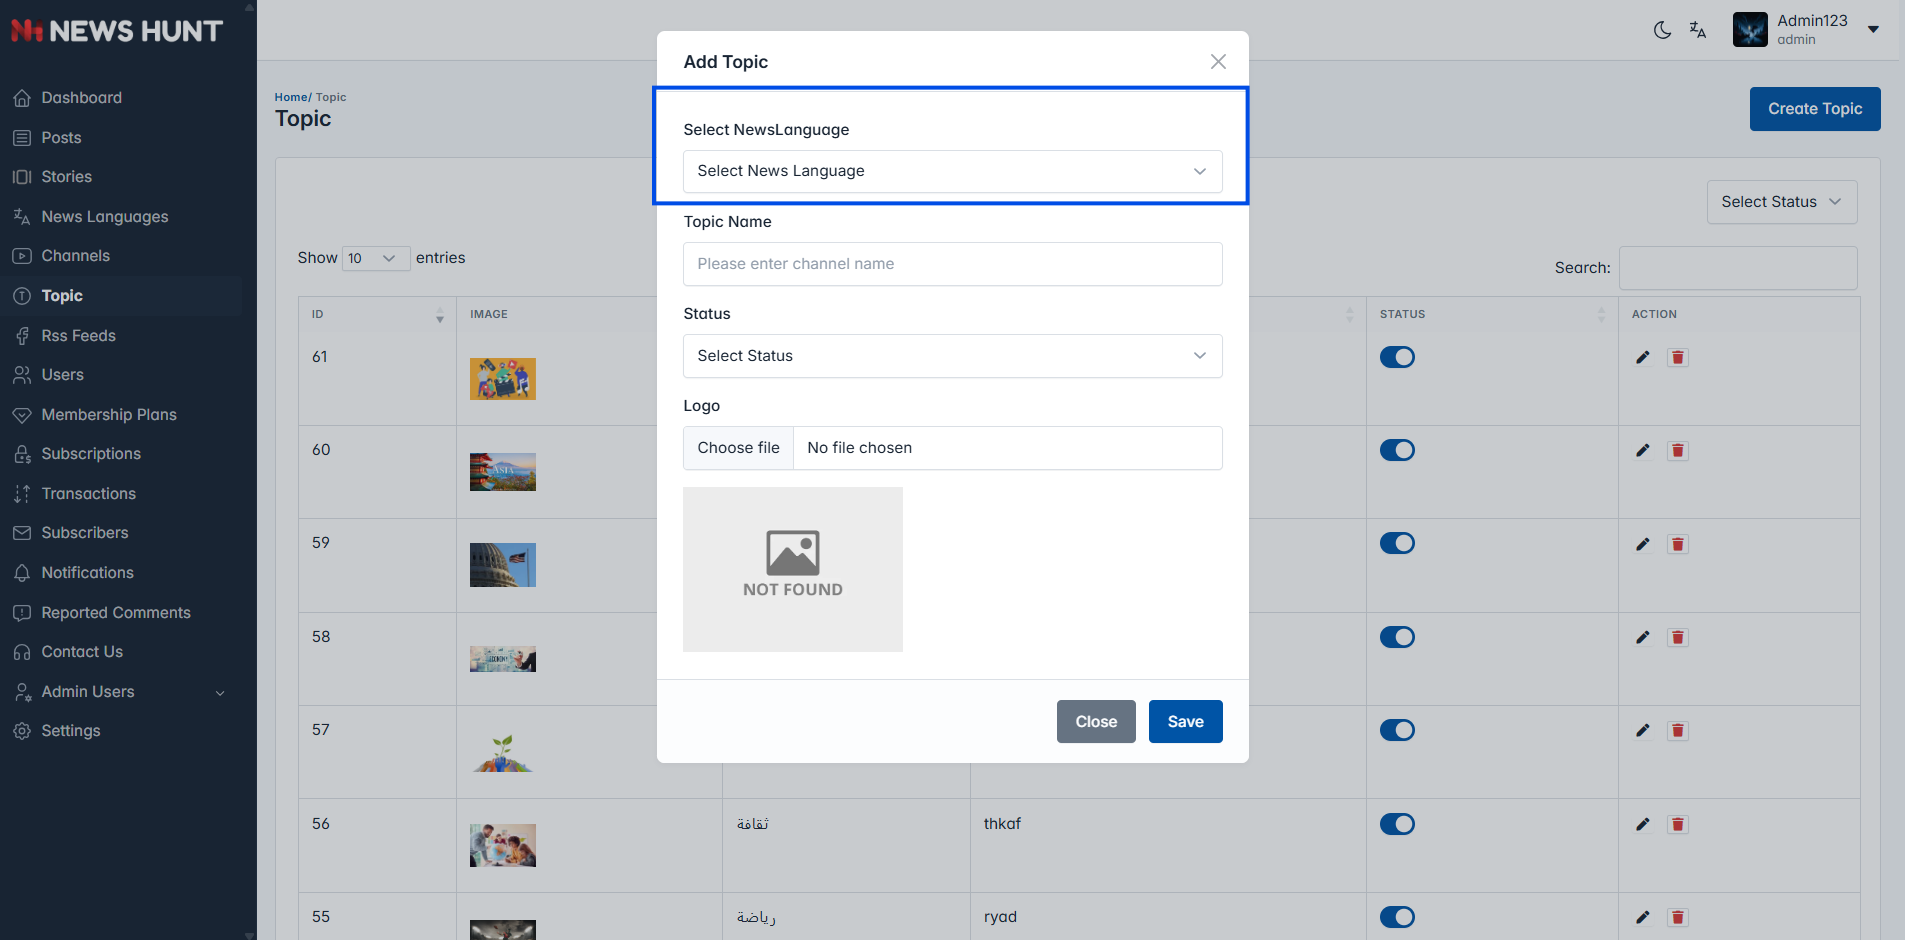Click the Notifications bell icon in sidebar
This screenshot has width=1905, height=940.
(x=22, y=573)
